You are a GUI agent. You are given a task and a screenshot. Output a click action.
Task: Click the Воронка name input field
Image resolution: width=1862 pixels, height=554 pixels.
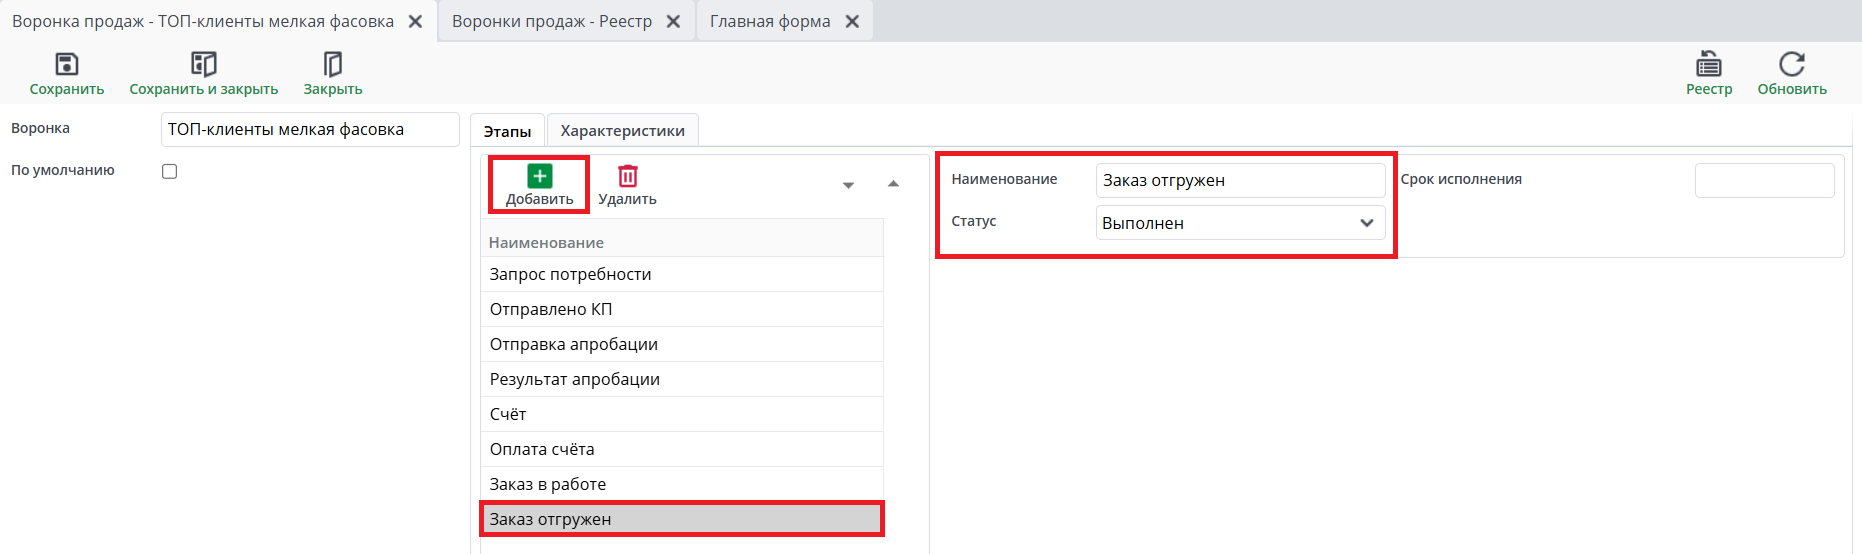309,130
